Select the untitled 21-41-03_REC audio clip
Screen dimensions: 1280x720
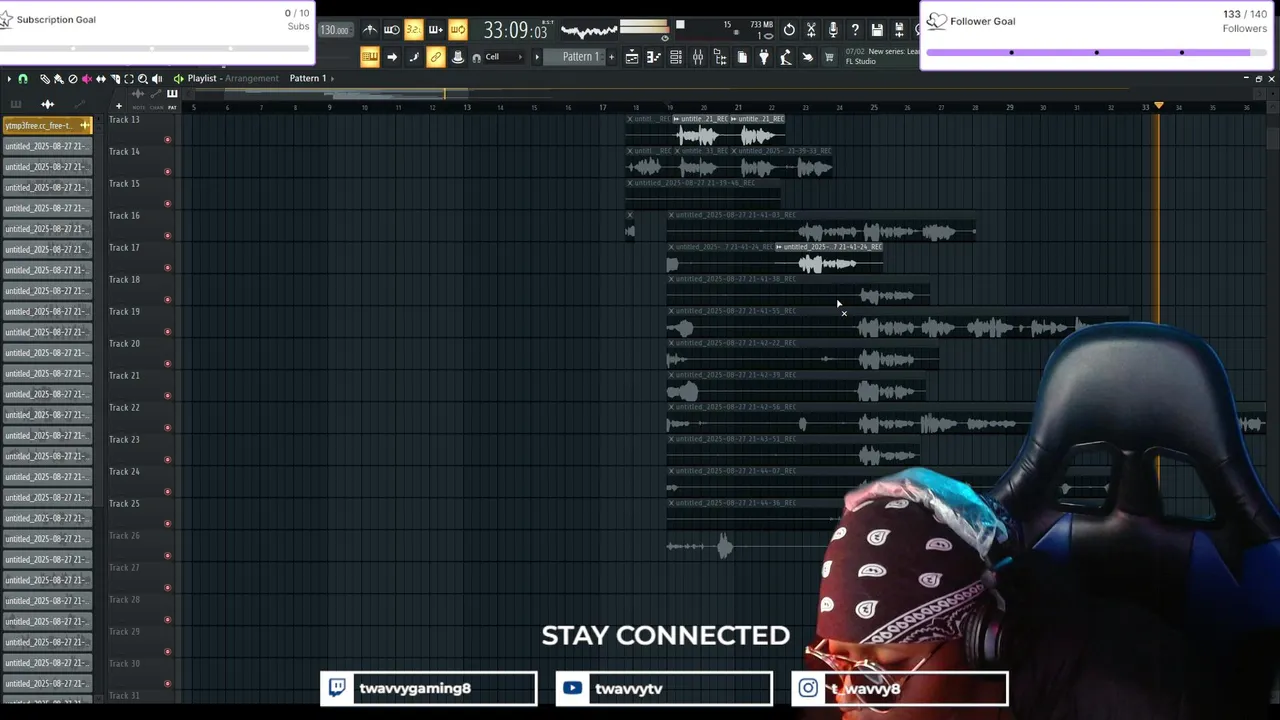click(821, 227)
